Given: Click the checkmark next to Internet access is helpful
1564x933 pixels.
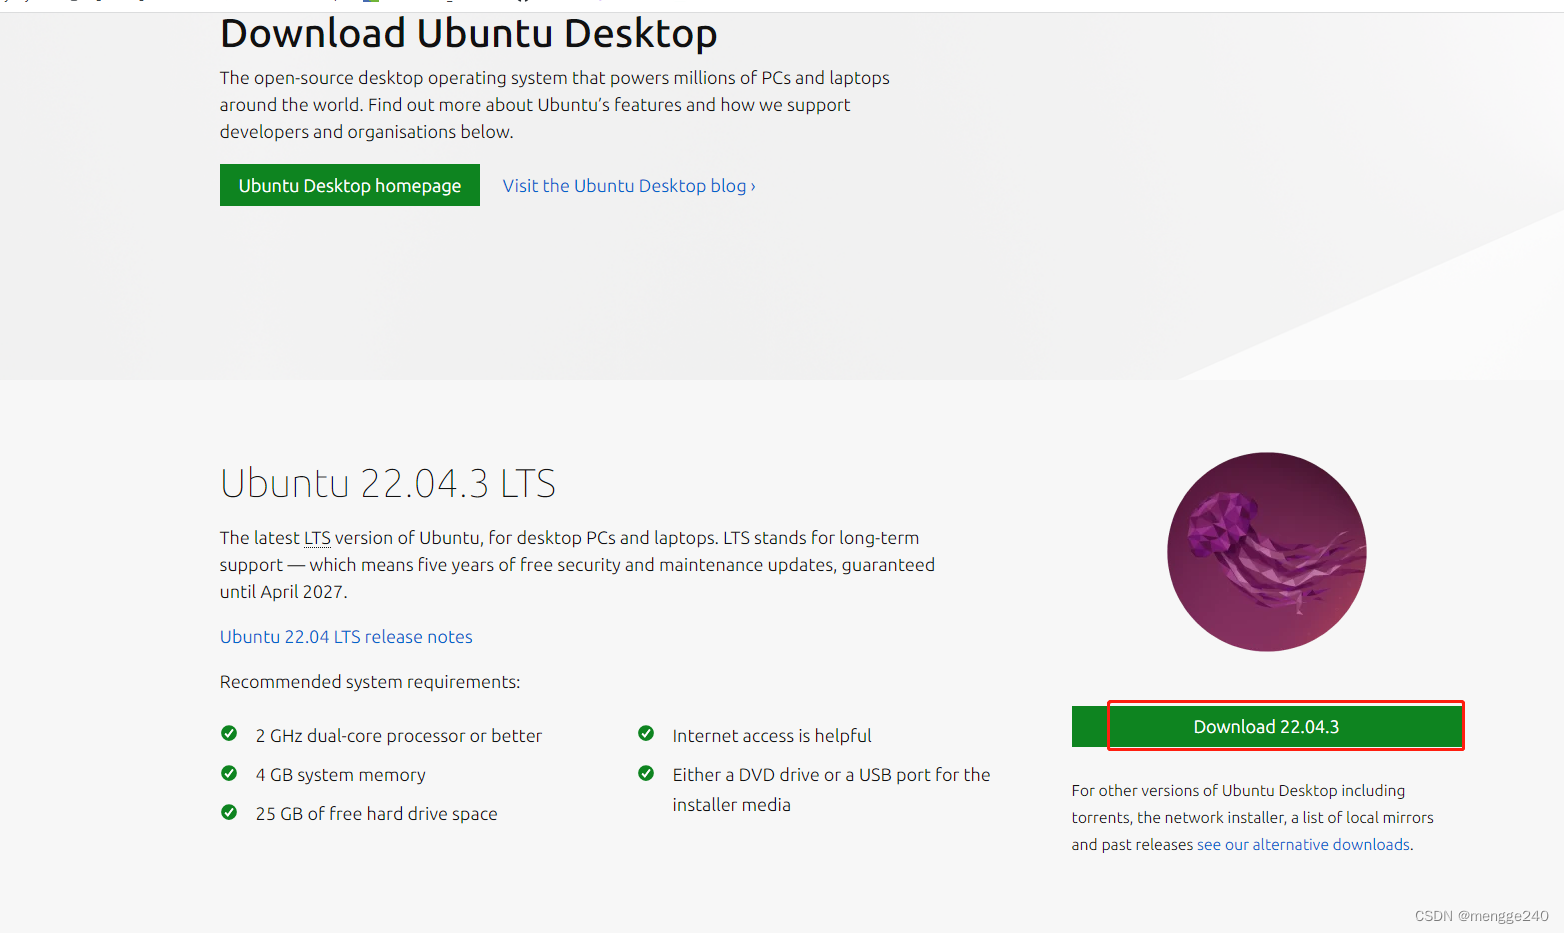Looking at the screenshot, I should tap(646, 733).
